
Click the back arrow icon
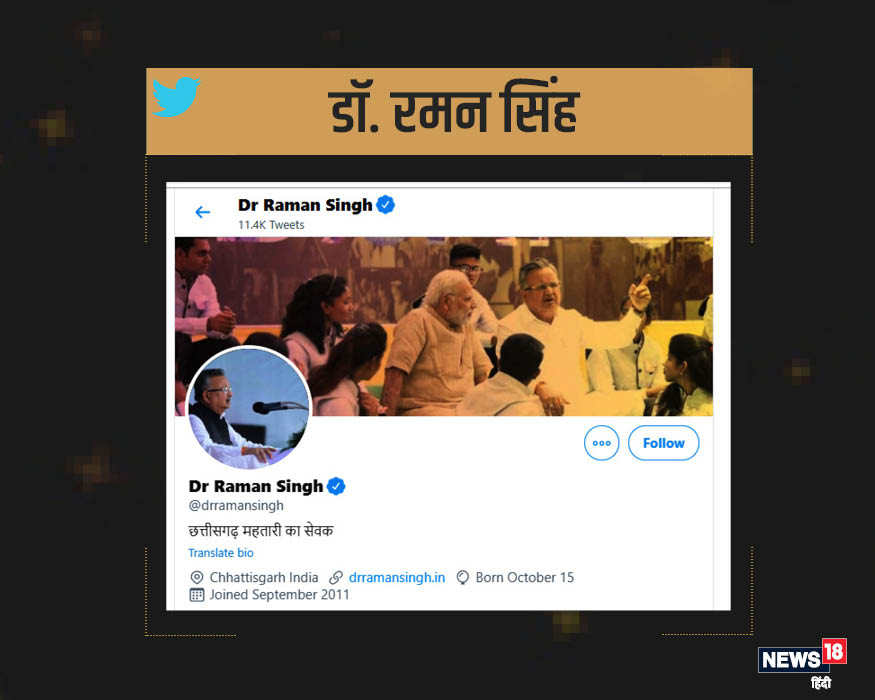tap(203, 212)
